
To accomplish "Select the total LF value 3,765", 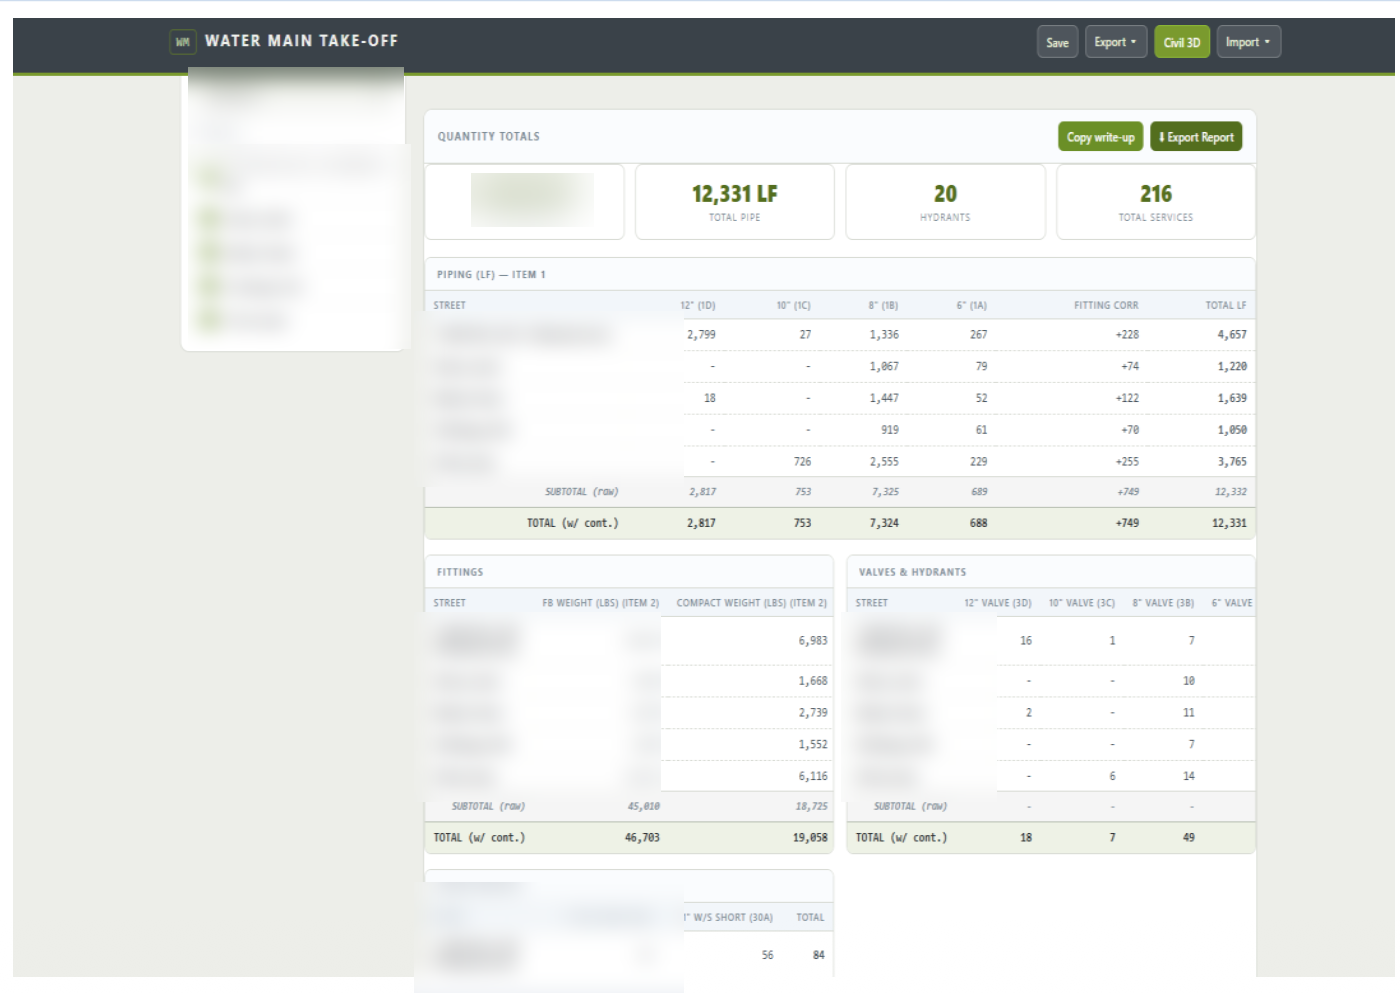I will pos(1232,462).
